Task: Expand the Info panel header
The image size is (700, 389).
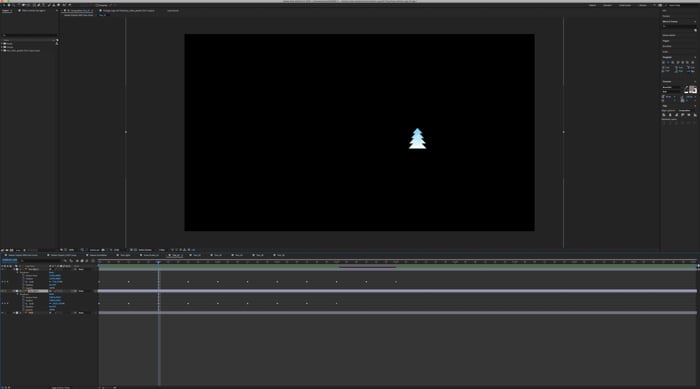Action: pos(664,10)
